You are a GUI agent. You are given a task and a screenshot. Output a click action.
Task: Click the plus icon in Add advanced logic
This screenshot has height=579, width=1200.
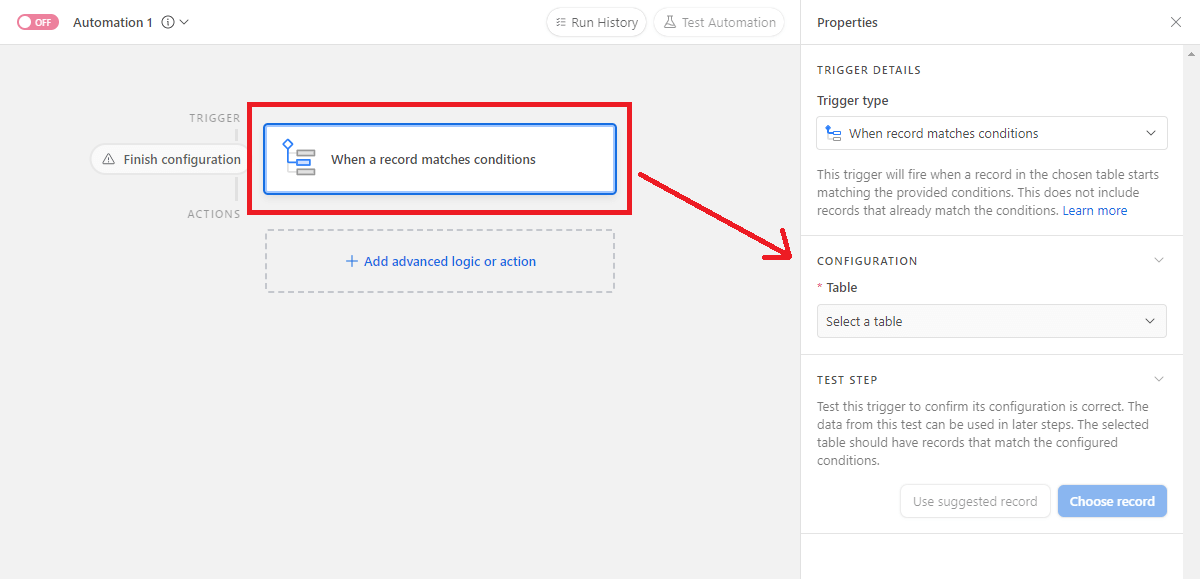click(x=351, y=260)
